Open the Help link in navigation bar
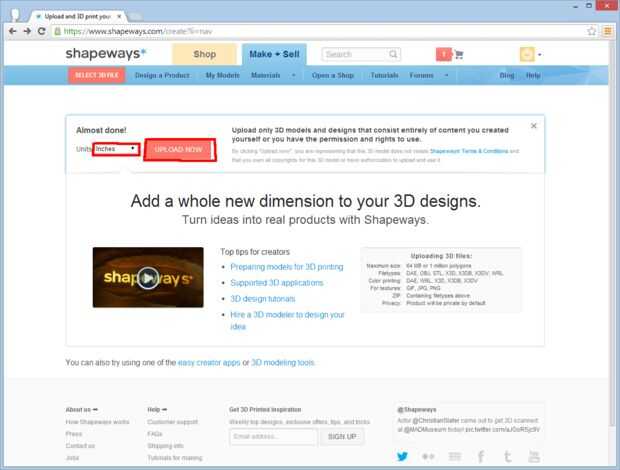 [x=533, y=75]
